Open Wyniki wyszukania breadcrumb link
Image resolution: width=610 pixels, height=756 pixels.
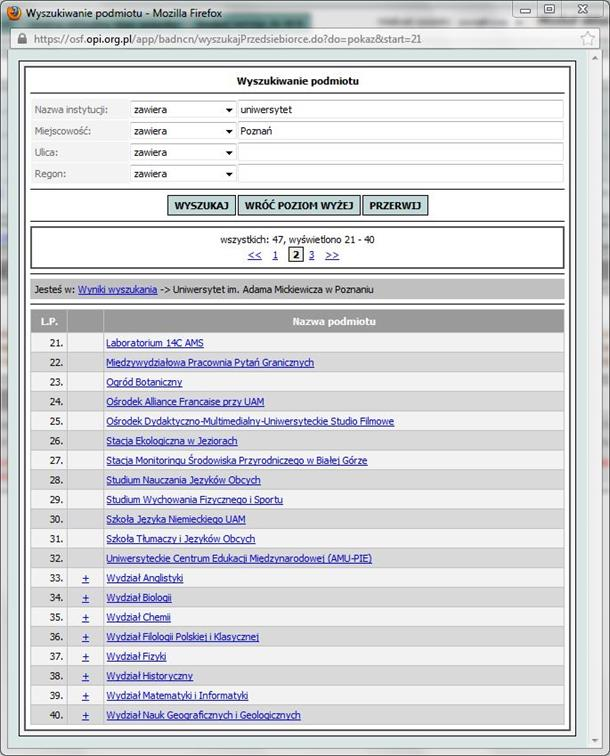(x=118, y=290)
